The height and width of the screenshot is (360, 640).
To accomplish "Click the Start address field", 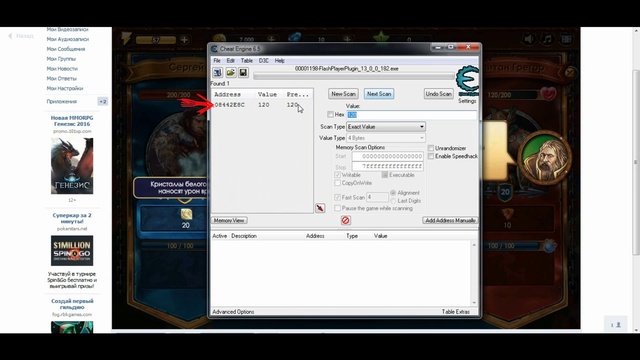I will pos(387,156).
